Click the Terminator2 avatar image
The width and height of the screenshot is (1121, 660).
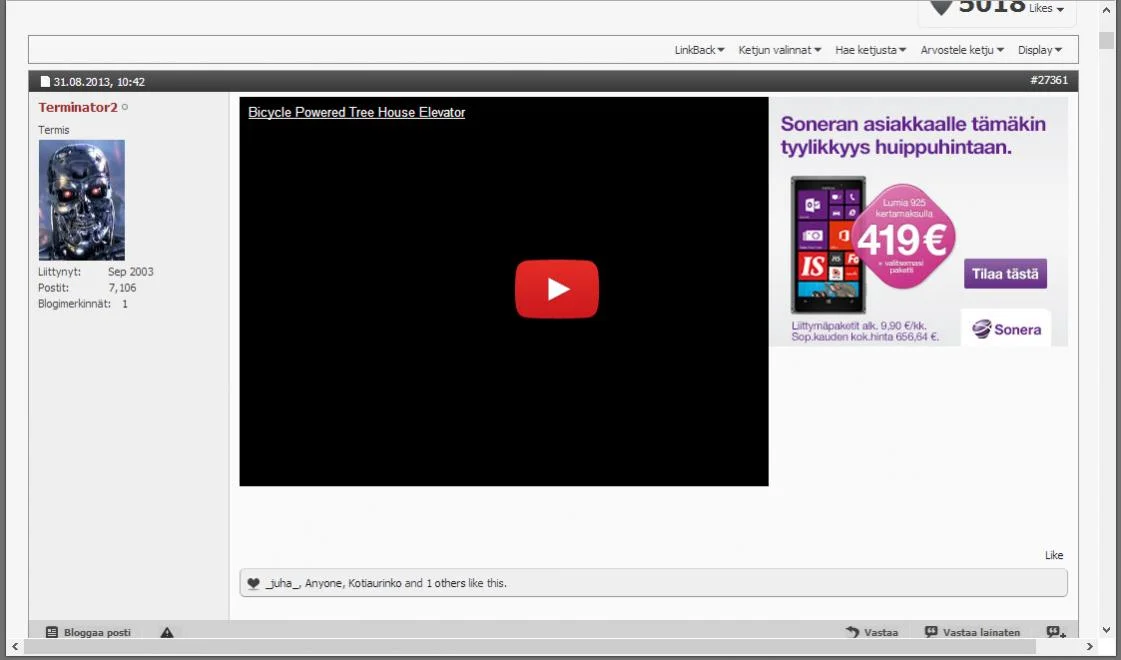tap(82, 200)
